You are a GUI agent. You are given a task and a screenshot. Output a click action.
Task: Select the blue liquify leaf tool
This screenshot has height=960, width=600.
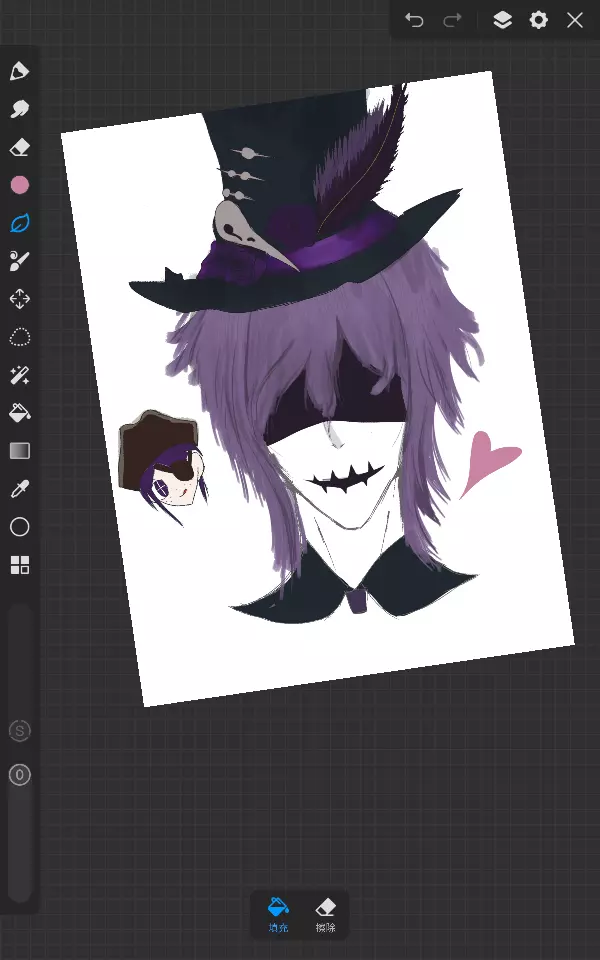tap(20, 223)
